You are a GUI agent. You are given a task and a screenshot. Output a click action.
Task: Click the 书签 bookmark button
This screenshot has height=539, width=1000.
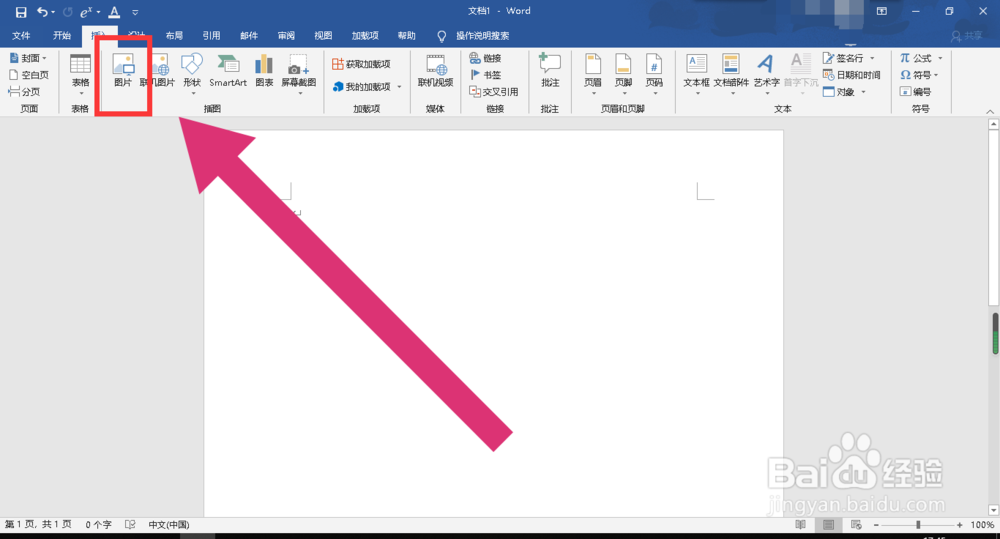[485, 75]
